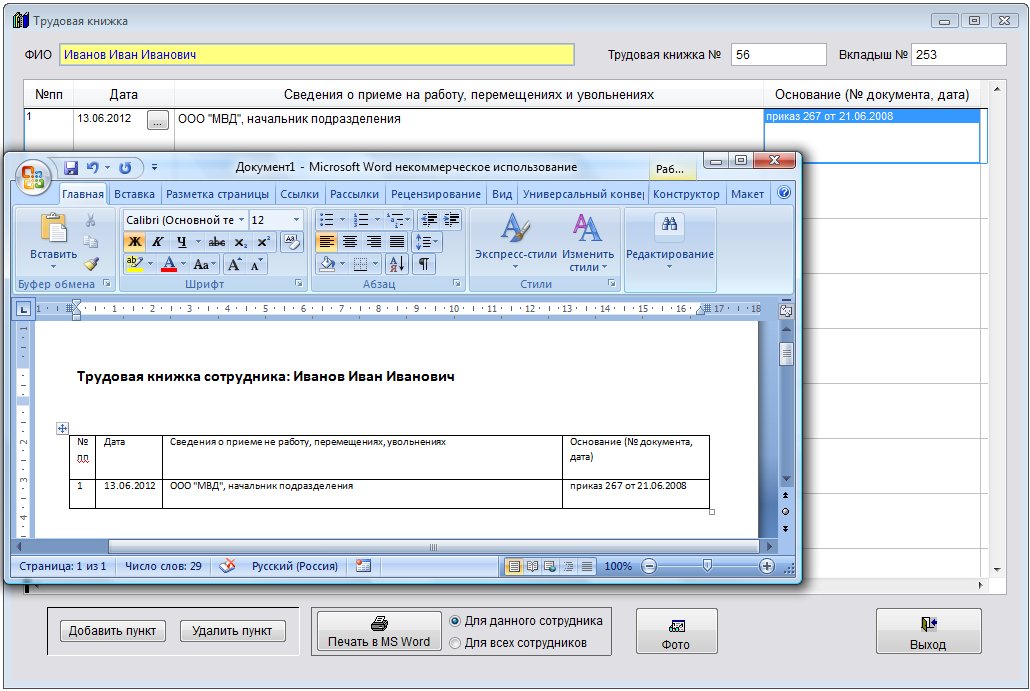Switch to the Рассылки tab
This screenshot has height=691, width=1030.
click(x=354, y=194)
